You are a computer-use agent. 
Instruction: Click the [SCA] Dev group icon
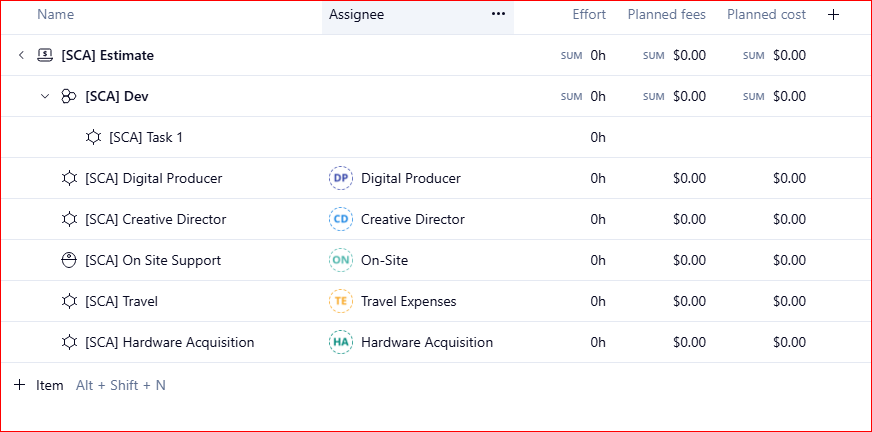pos(69,96)
